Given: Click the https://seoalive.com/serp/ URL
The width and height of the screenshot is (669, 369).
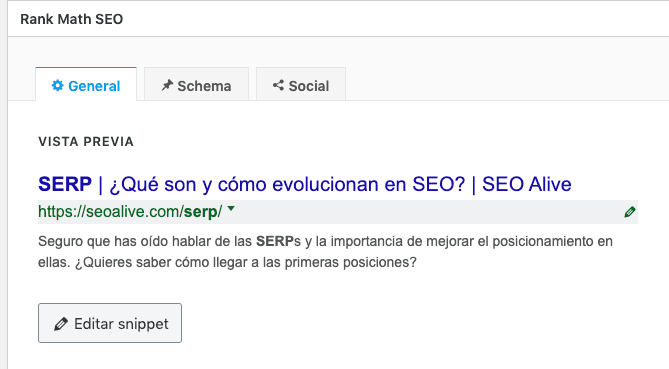Looking at the screenshot, I should tap(130, 212).
